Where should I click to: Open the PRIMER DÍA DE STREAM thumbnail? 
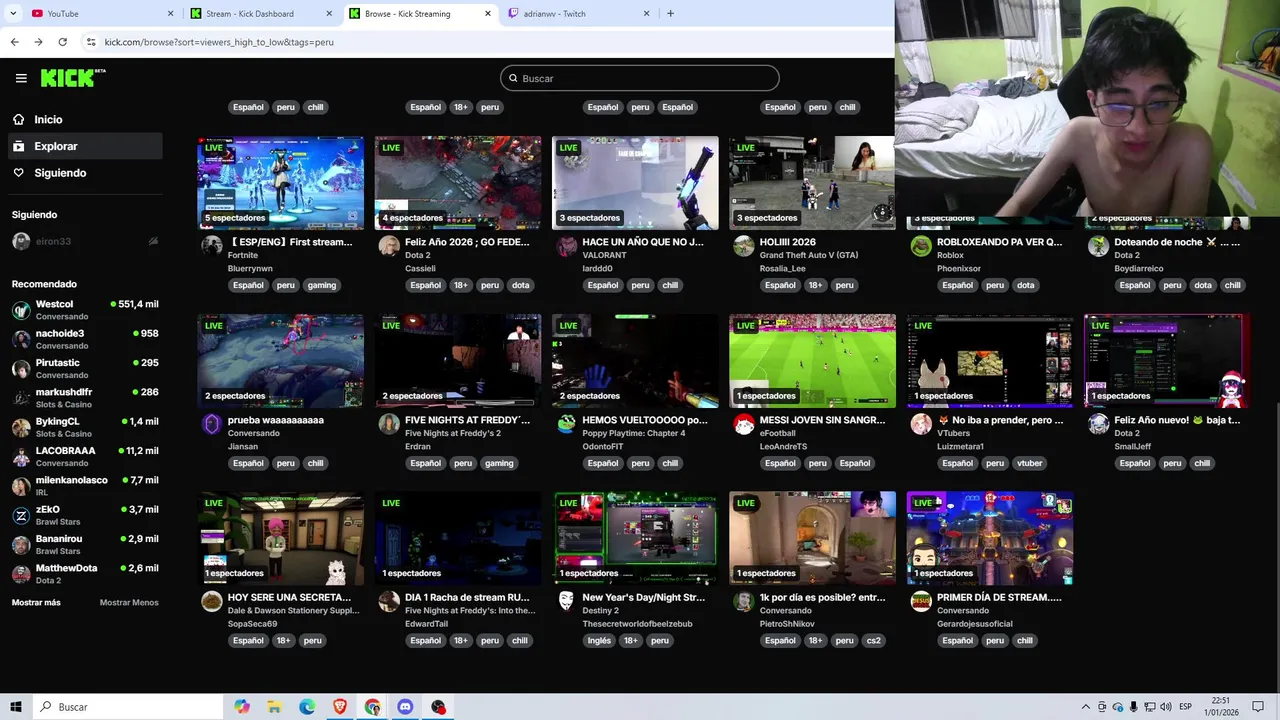990,538
